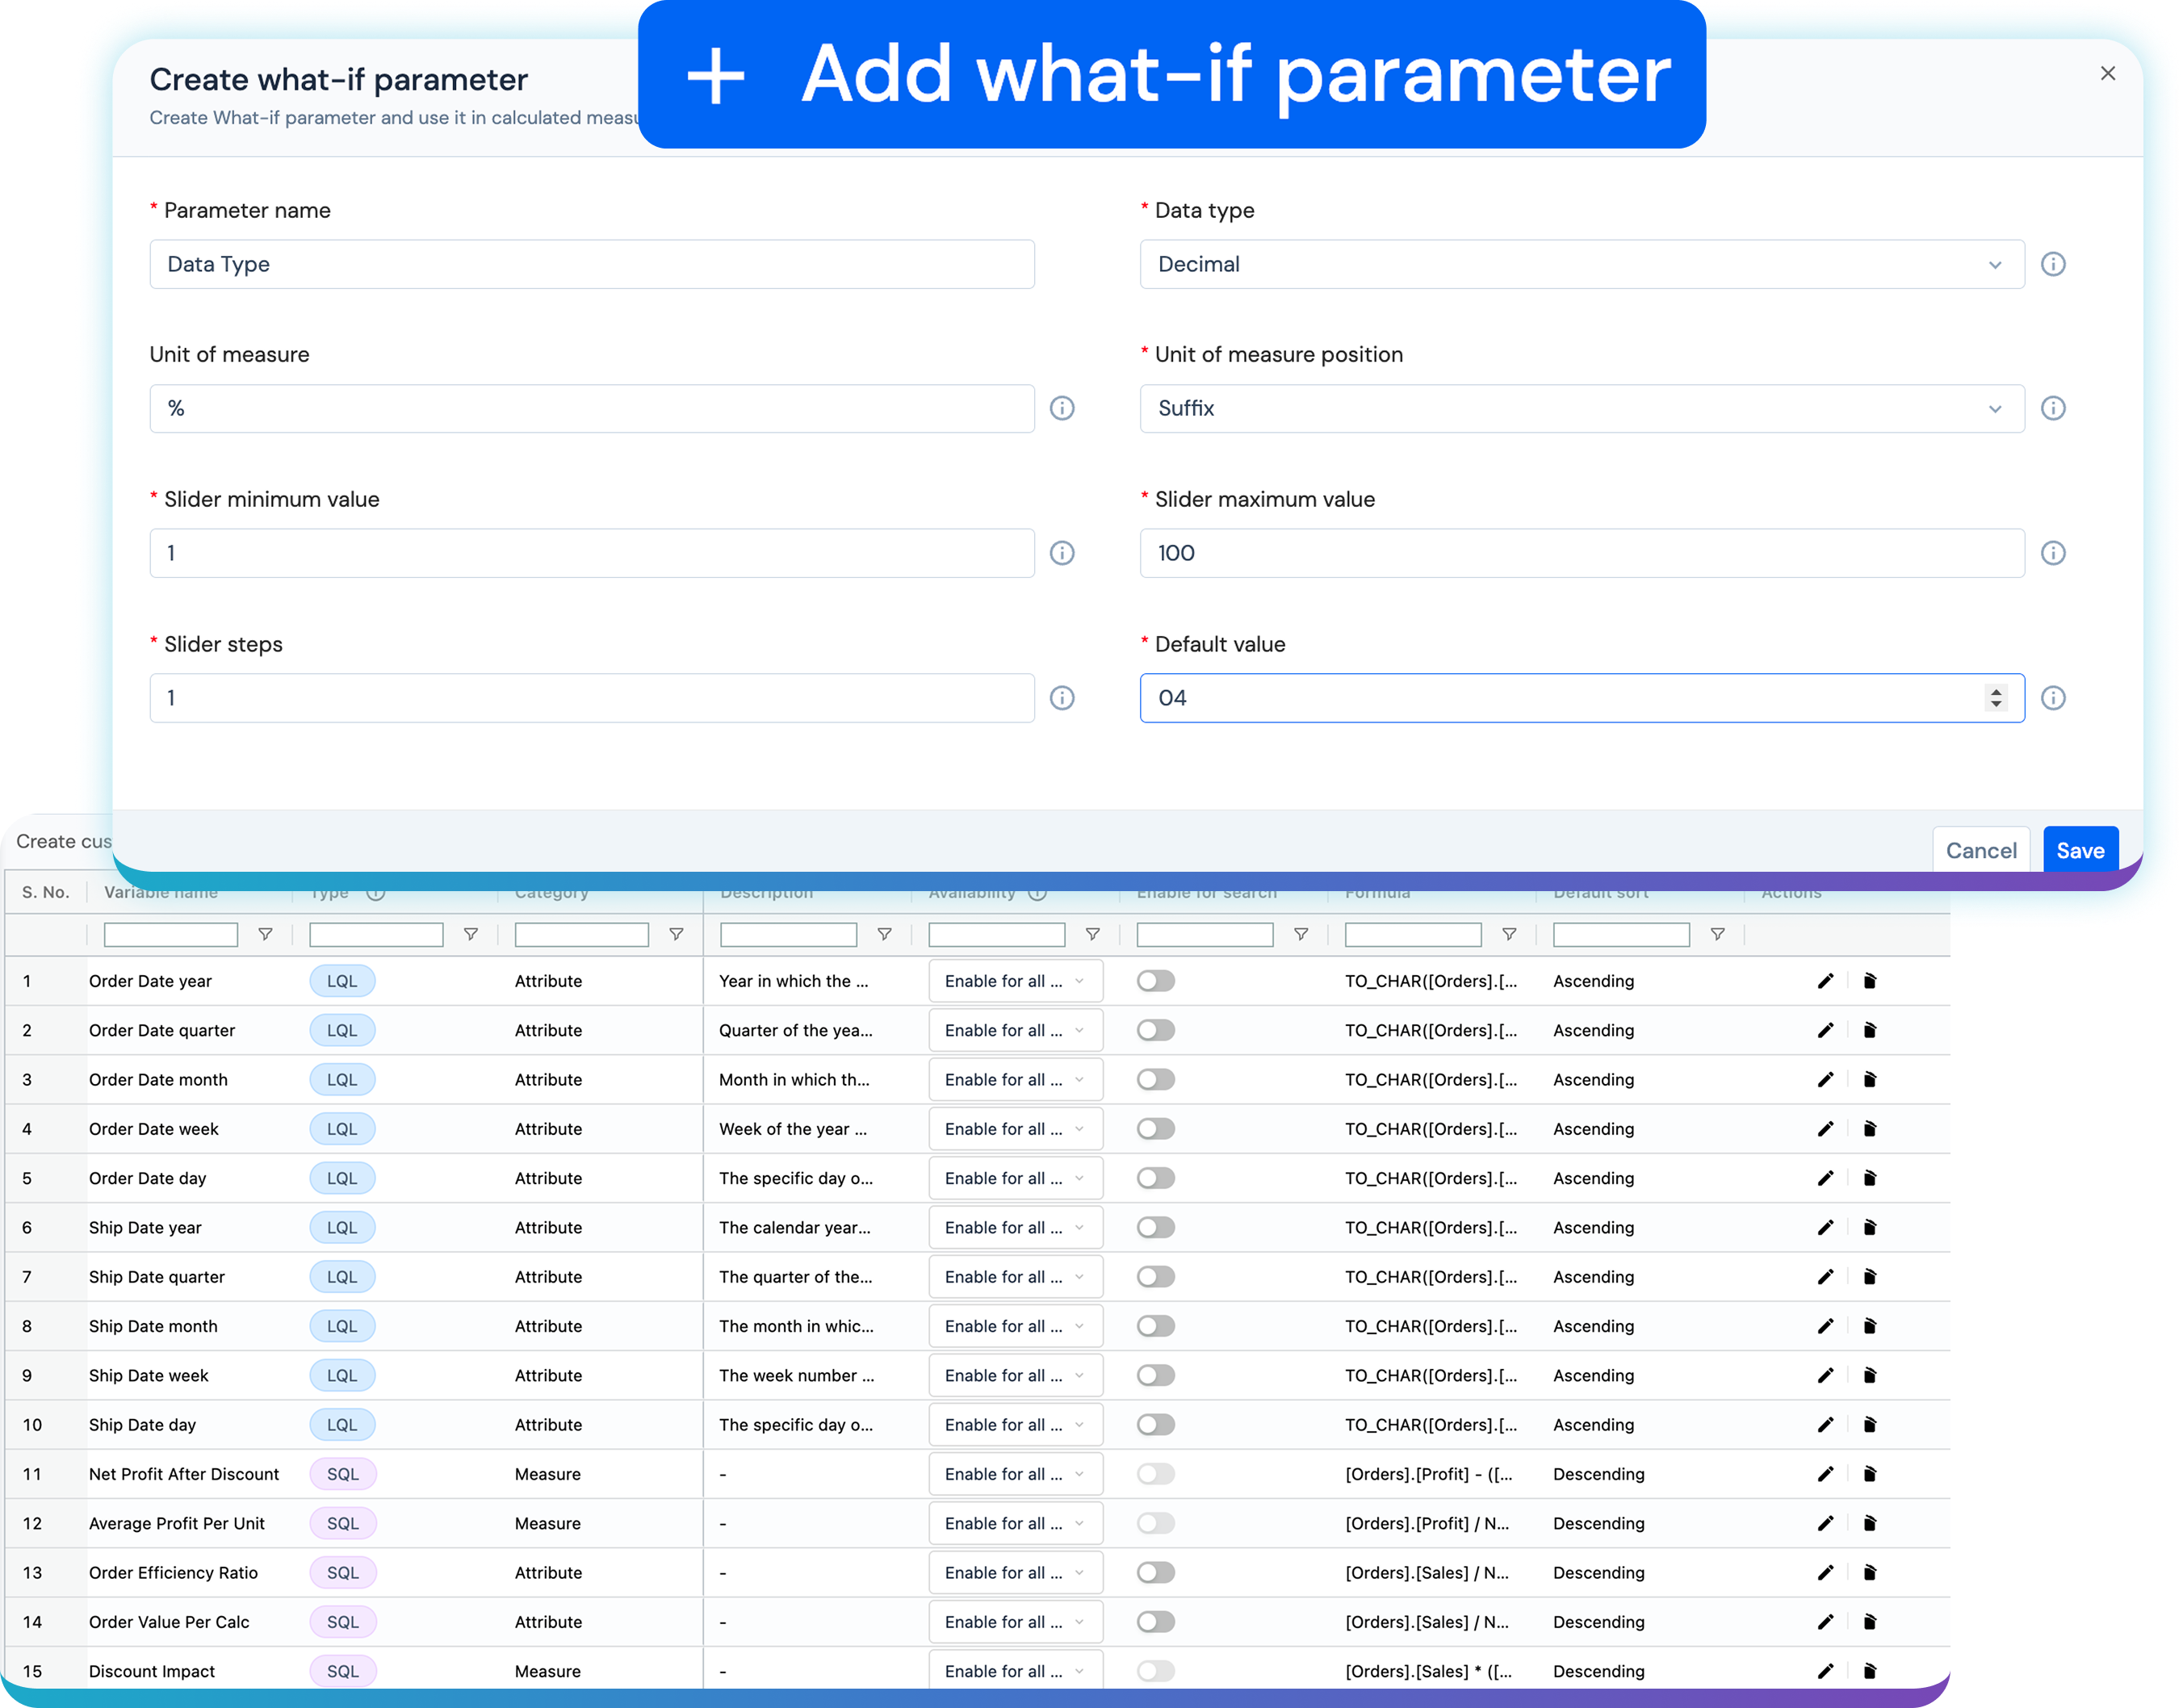Viewport: 2183px width, 1708px height.
Task: Edit the Ship Date year variable
Action: coord(1825,1227)
